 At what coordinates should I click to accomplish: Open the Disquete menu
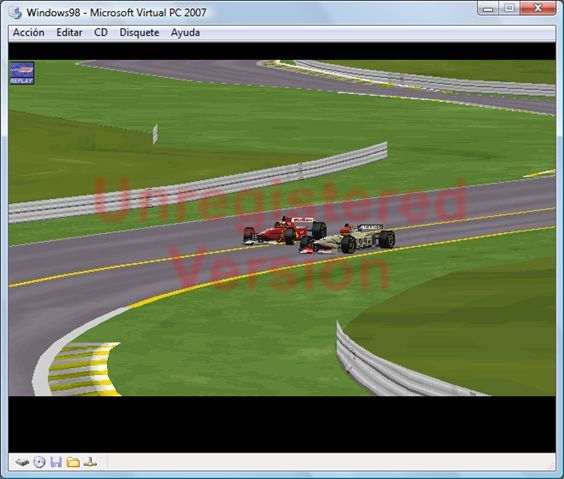(139, 33)
